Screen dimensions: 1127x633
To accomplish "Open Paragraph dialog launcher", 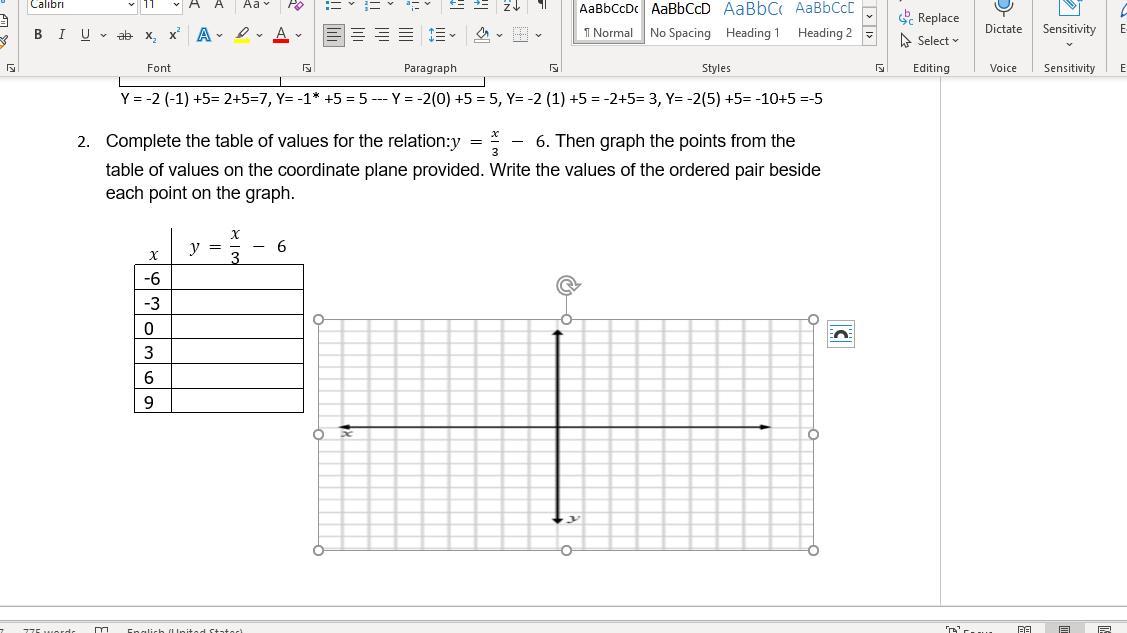I will point(553,68).
